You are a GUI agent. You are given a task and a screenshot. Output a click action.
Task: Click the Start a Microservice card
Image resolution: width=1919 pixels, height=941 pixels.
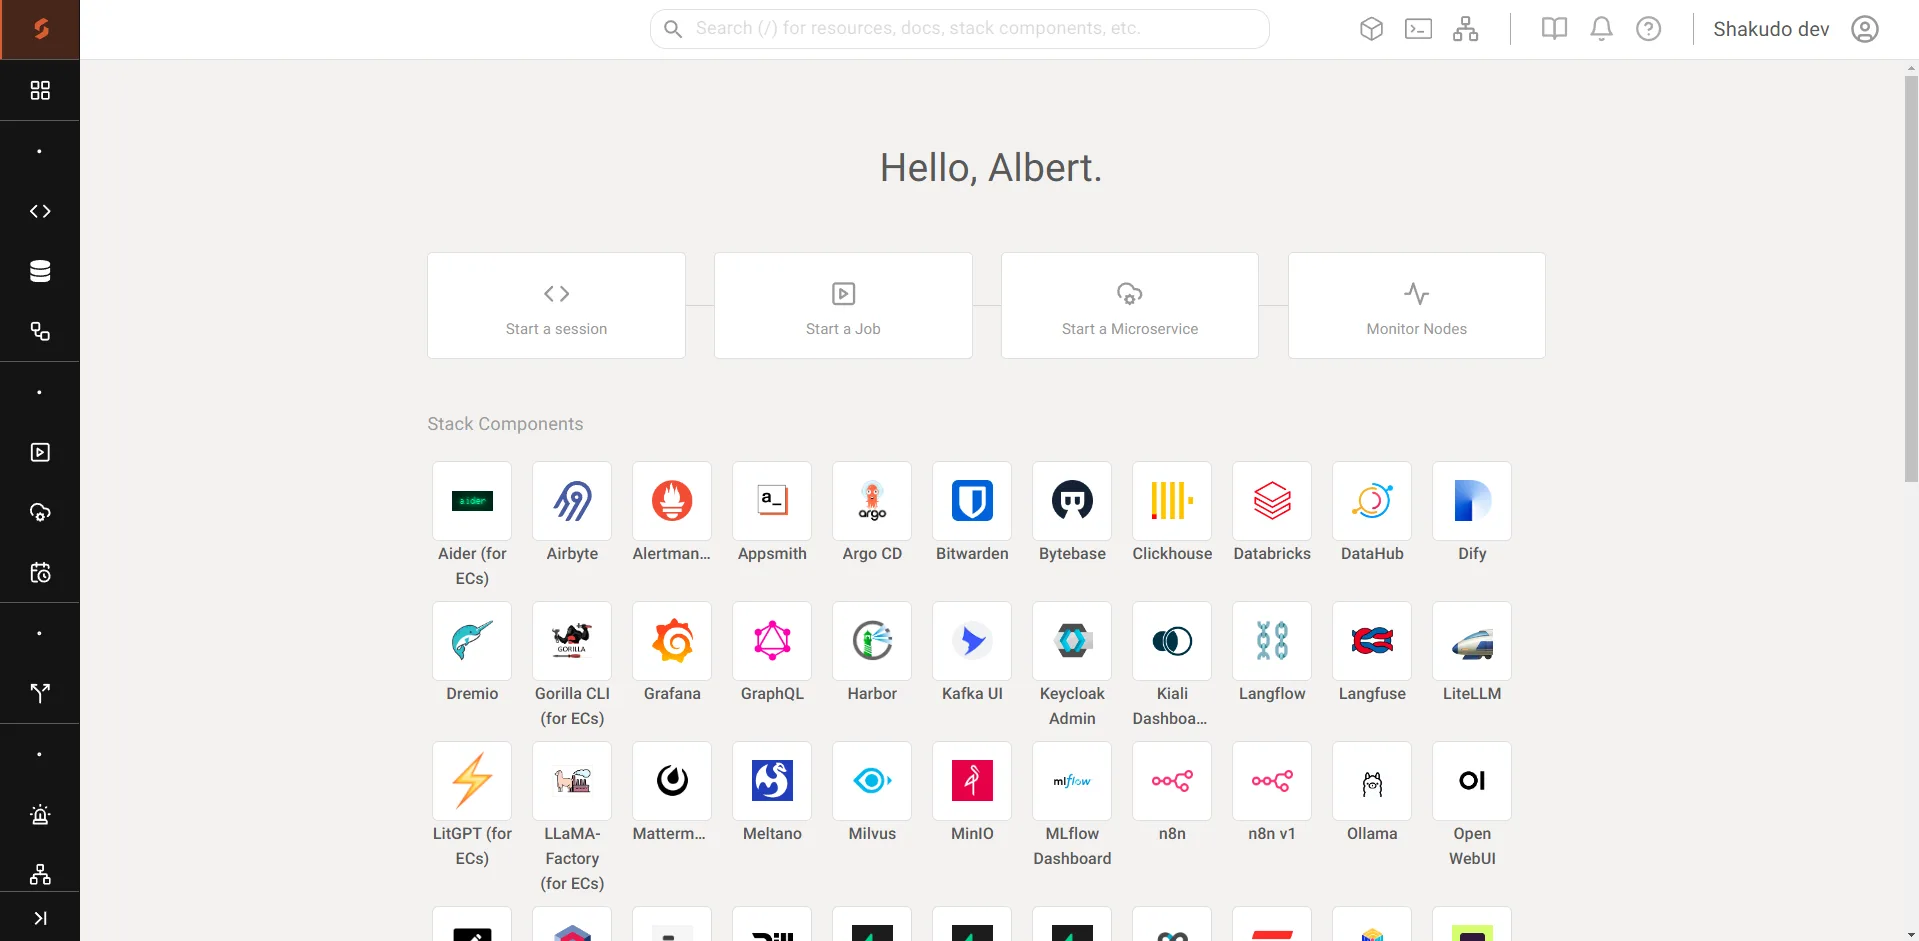pyautogui.click(x=1130, y=305)
